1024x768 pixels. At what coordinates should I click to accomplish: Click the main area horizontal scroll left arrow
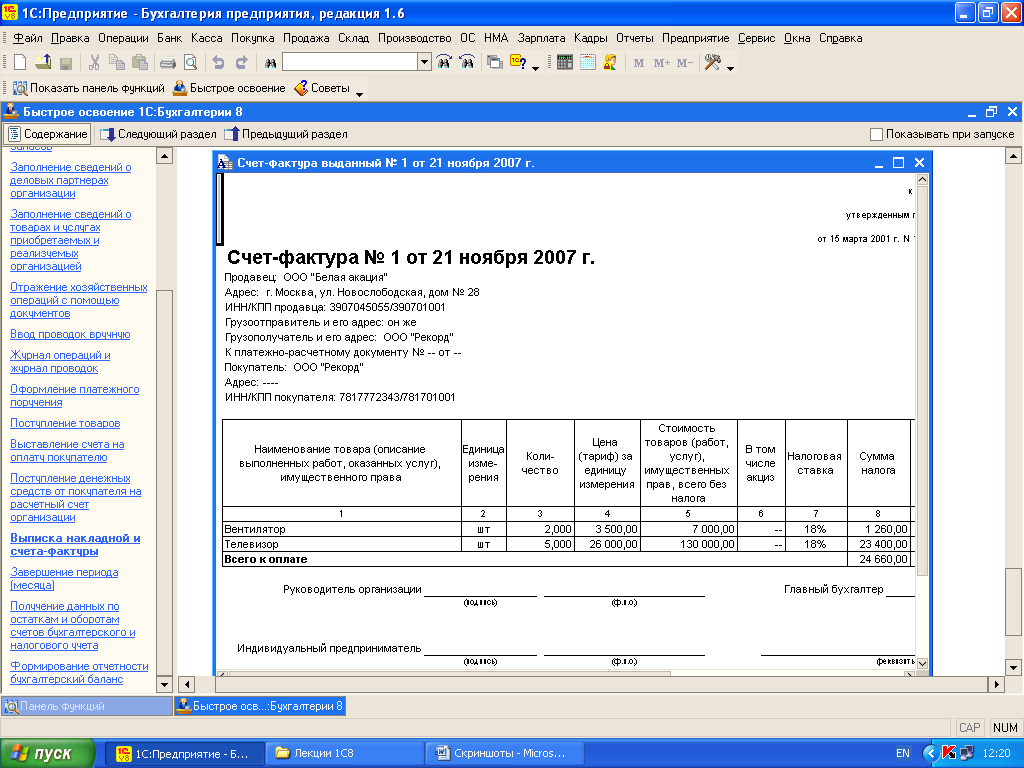(187, 684)
